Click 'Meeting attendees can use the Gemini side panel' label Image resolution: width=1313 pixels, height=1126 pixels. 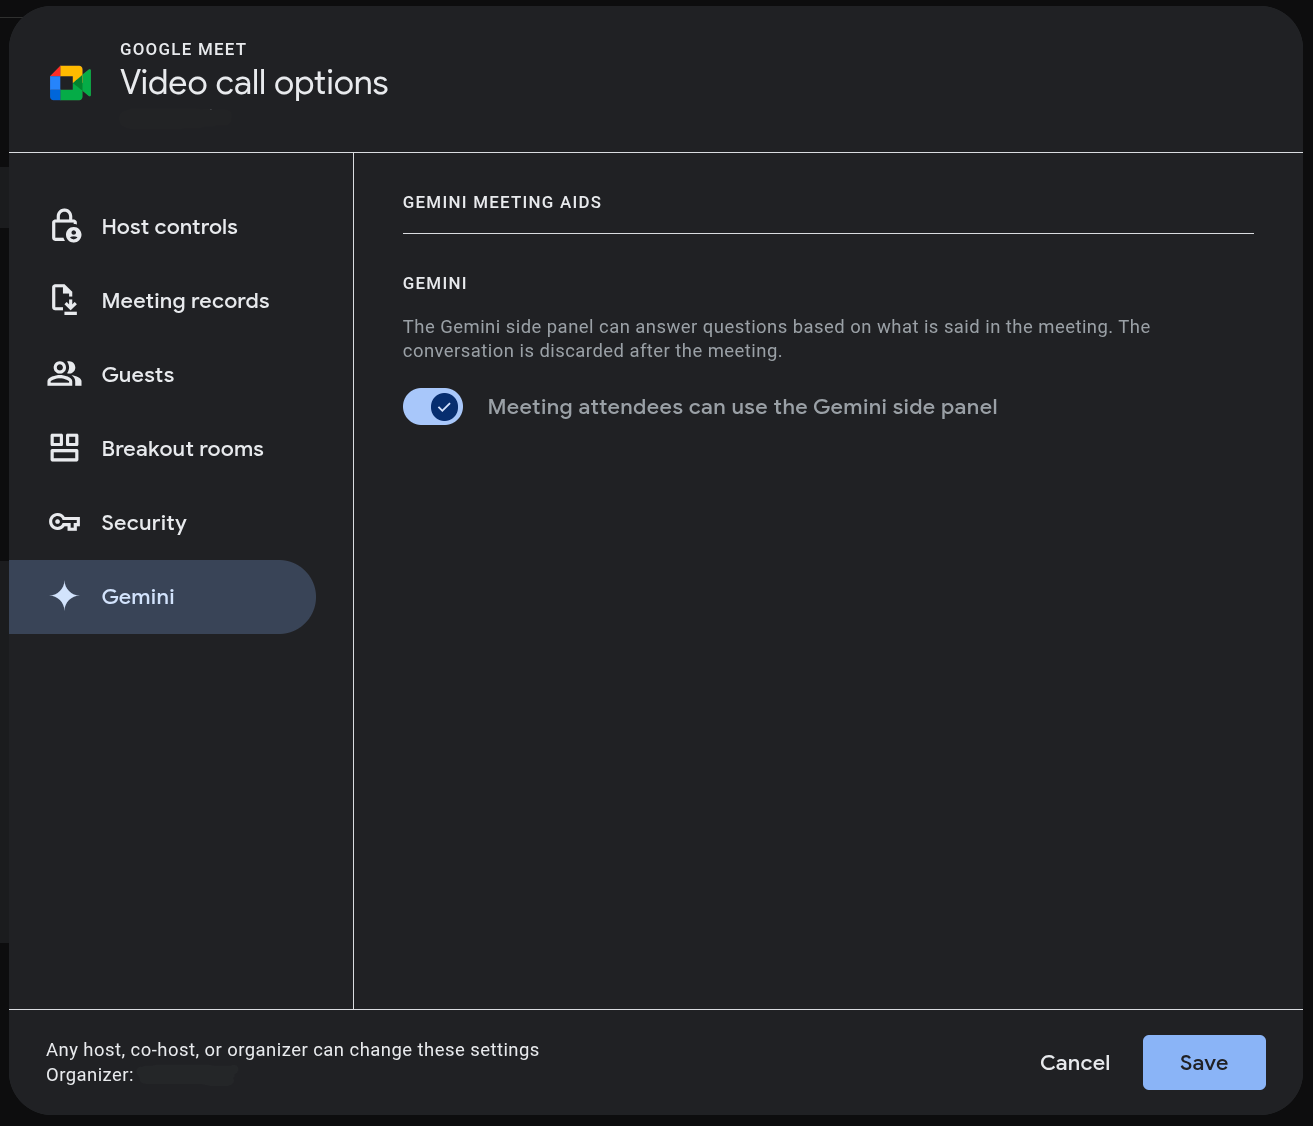742,407
